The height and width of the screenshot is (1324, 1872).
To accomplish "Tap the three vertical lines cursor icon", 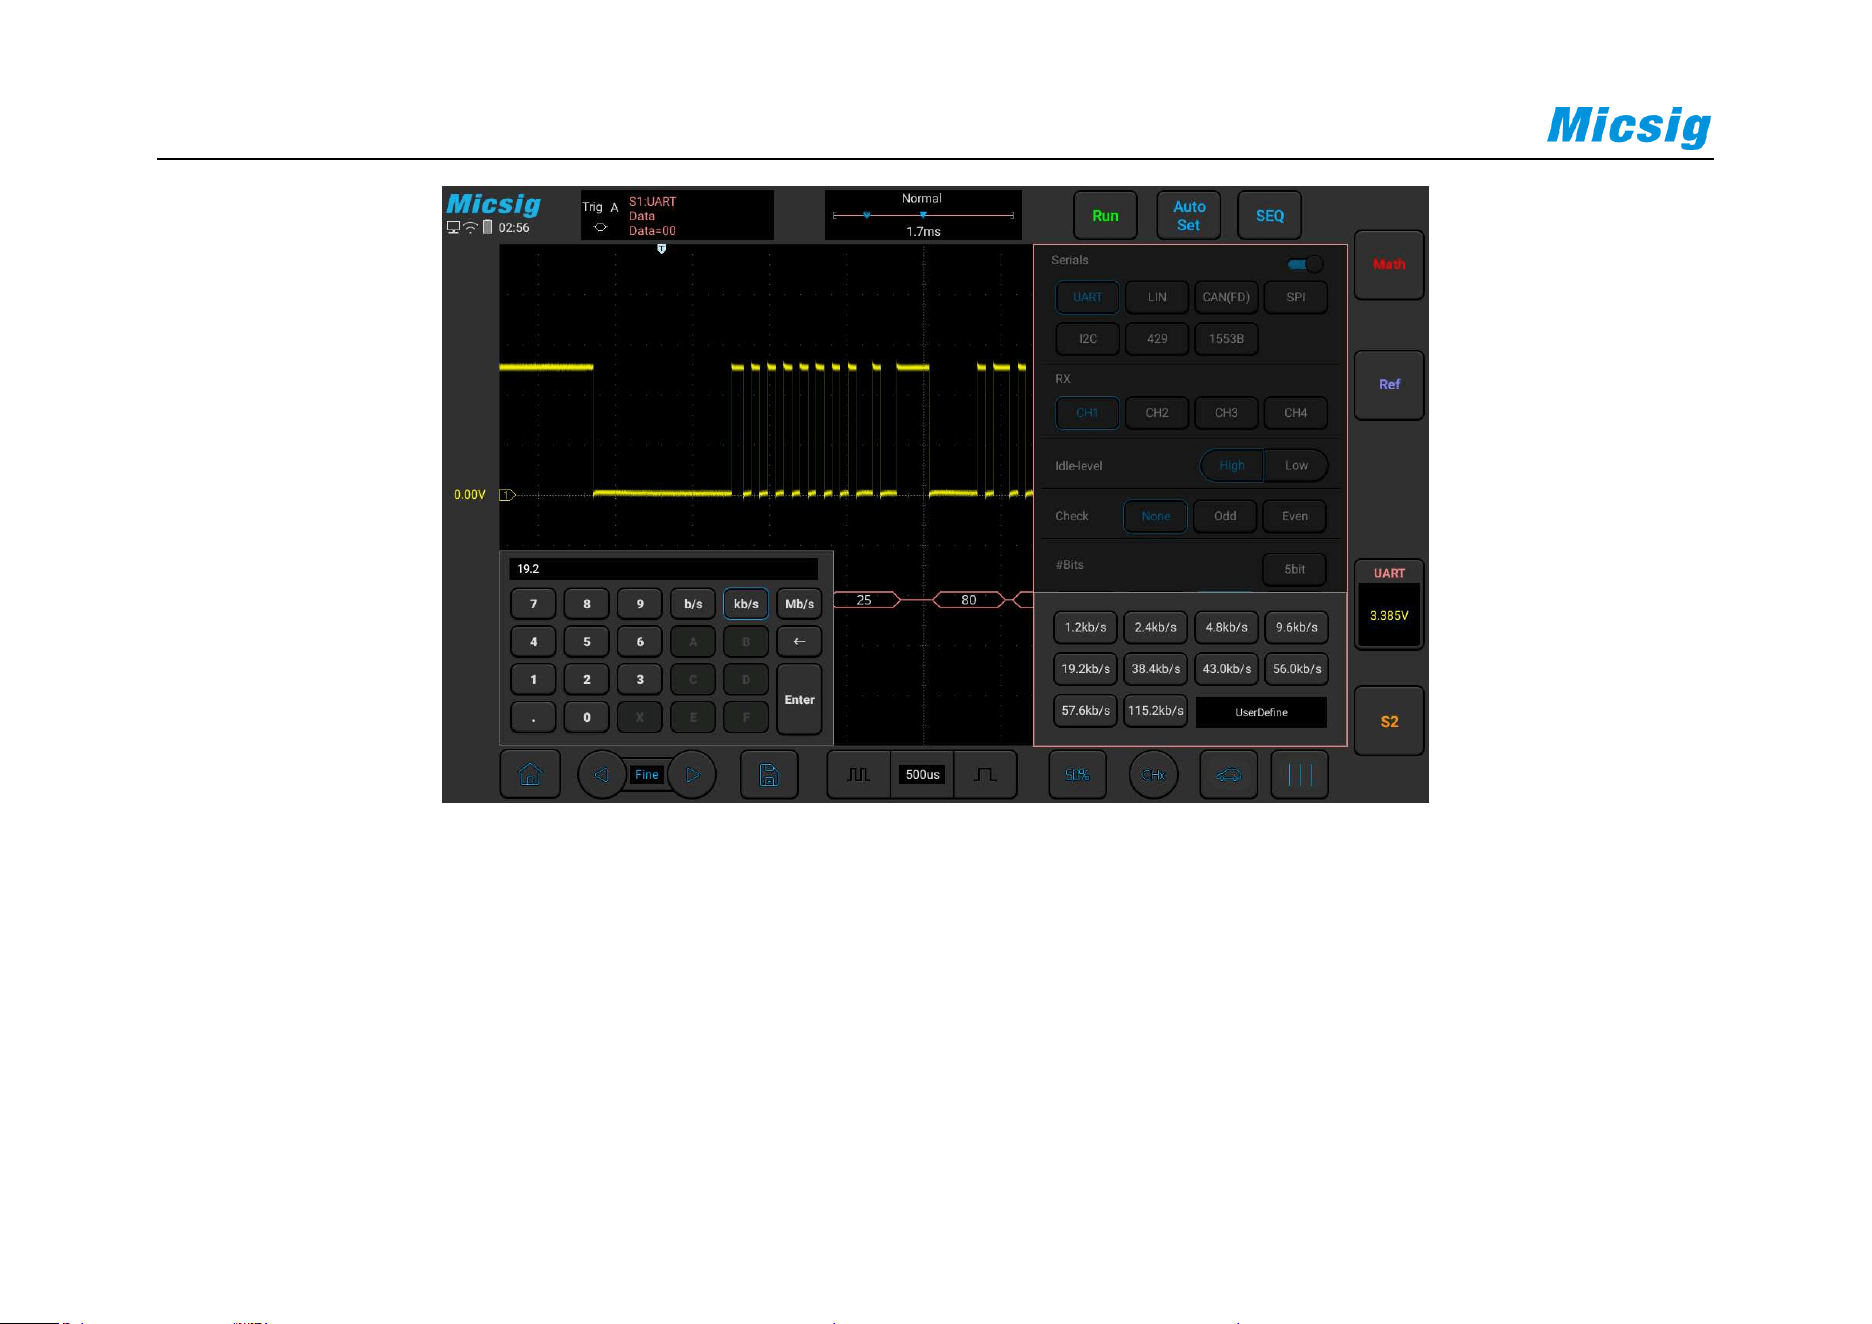I will click(x=1300, y=774).
